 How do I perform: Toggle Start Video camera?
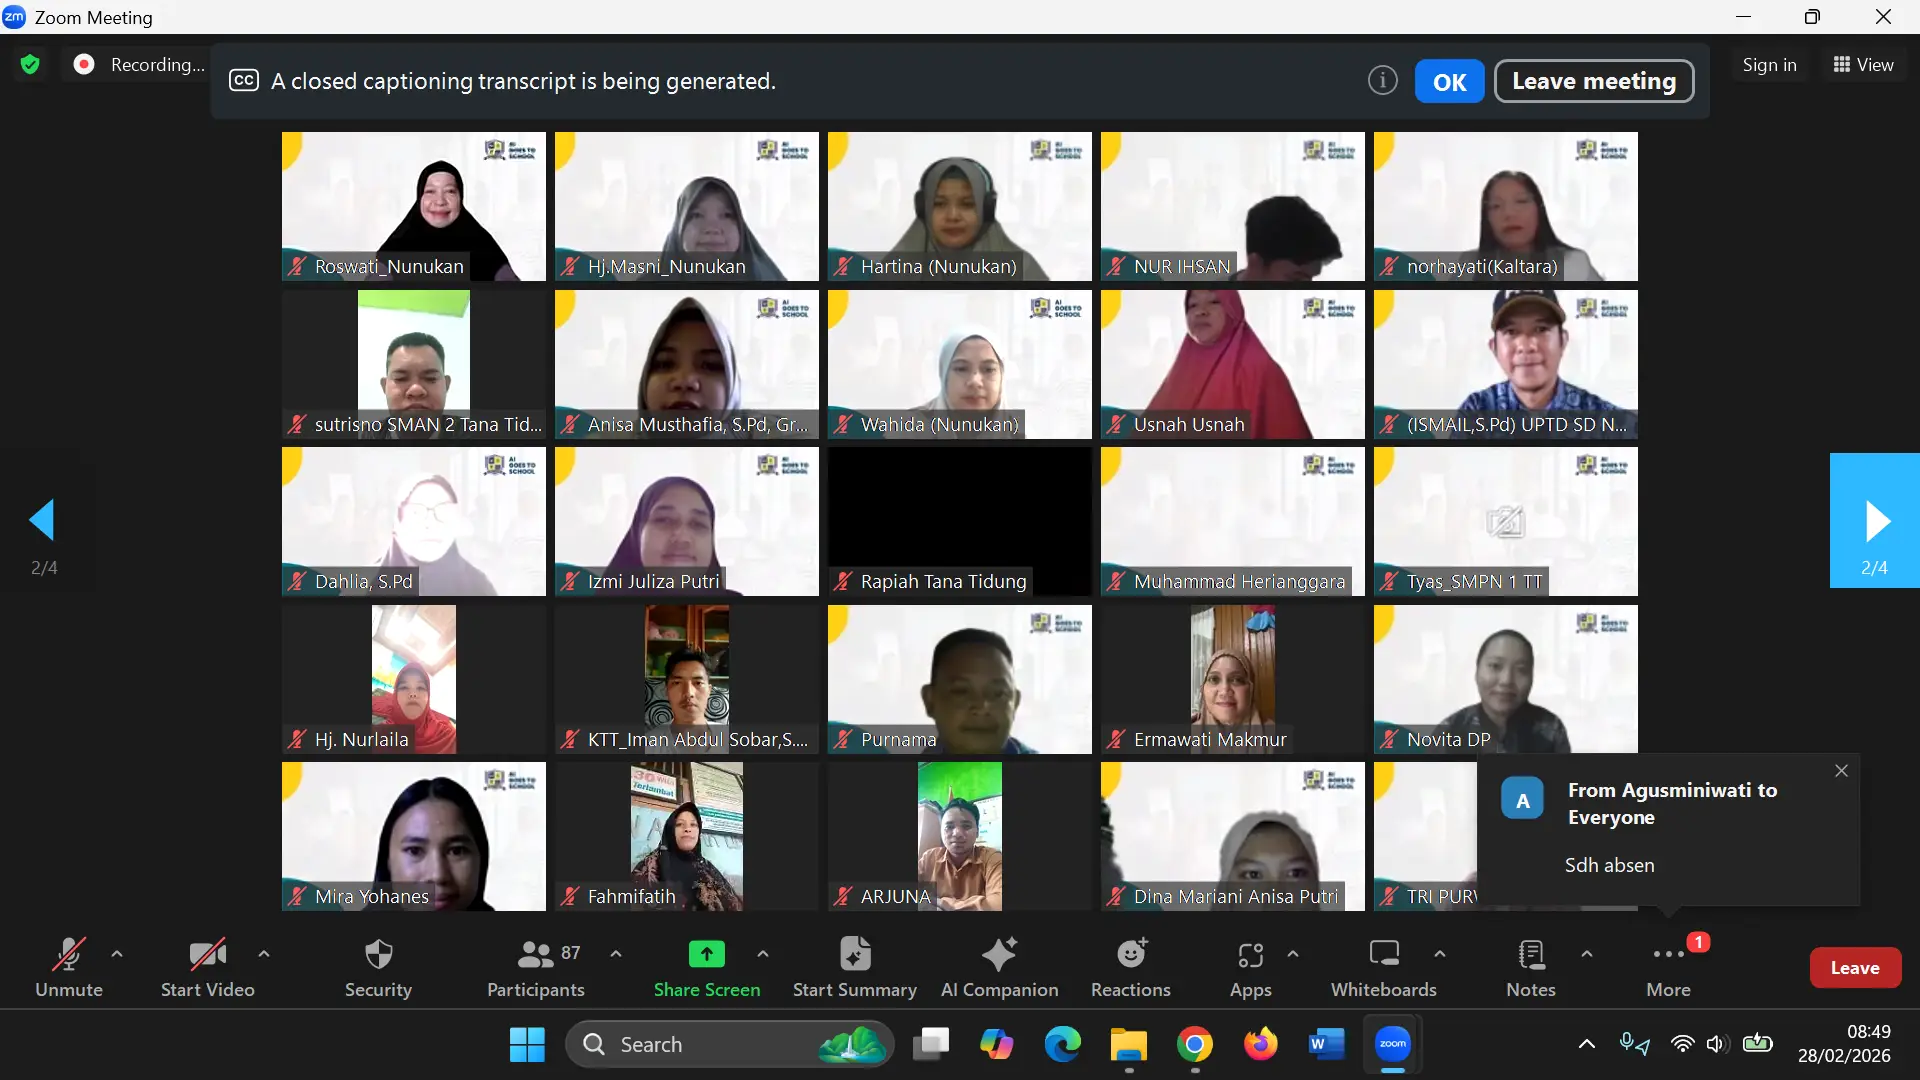coord(207,955)
